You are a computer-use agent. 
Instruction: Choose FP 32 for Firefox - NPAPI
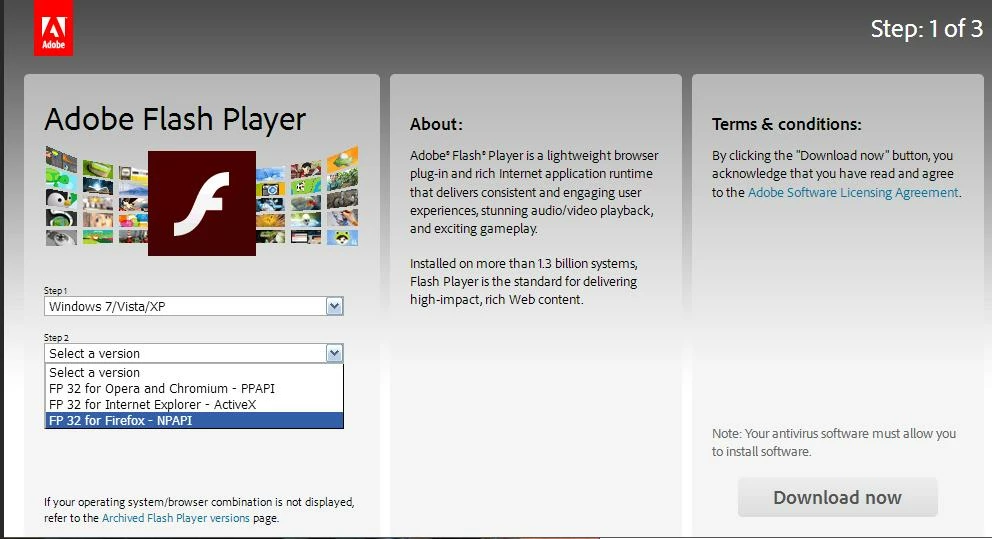[194, 420]
